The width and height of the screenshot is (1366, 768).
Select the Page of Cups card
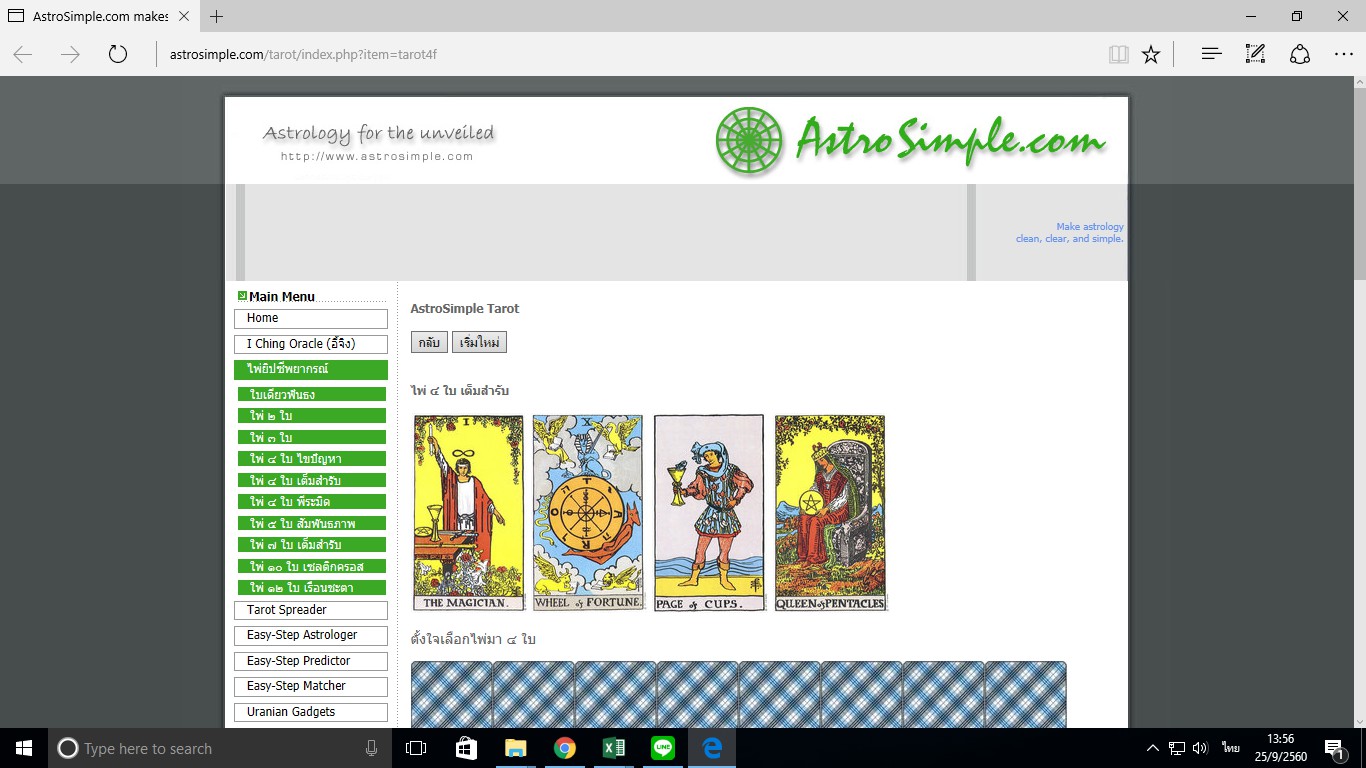709,513
